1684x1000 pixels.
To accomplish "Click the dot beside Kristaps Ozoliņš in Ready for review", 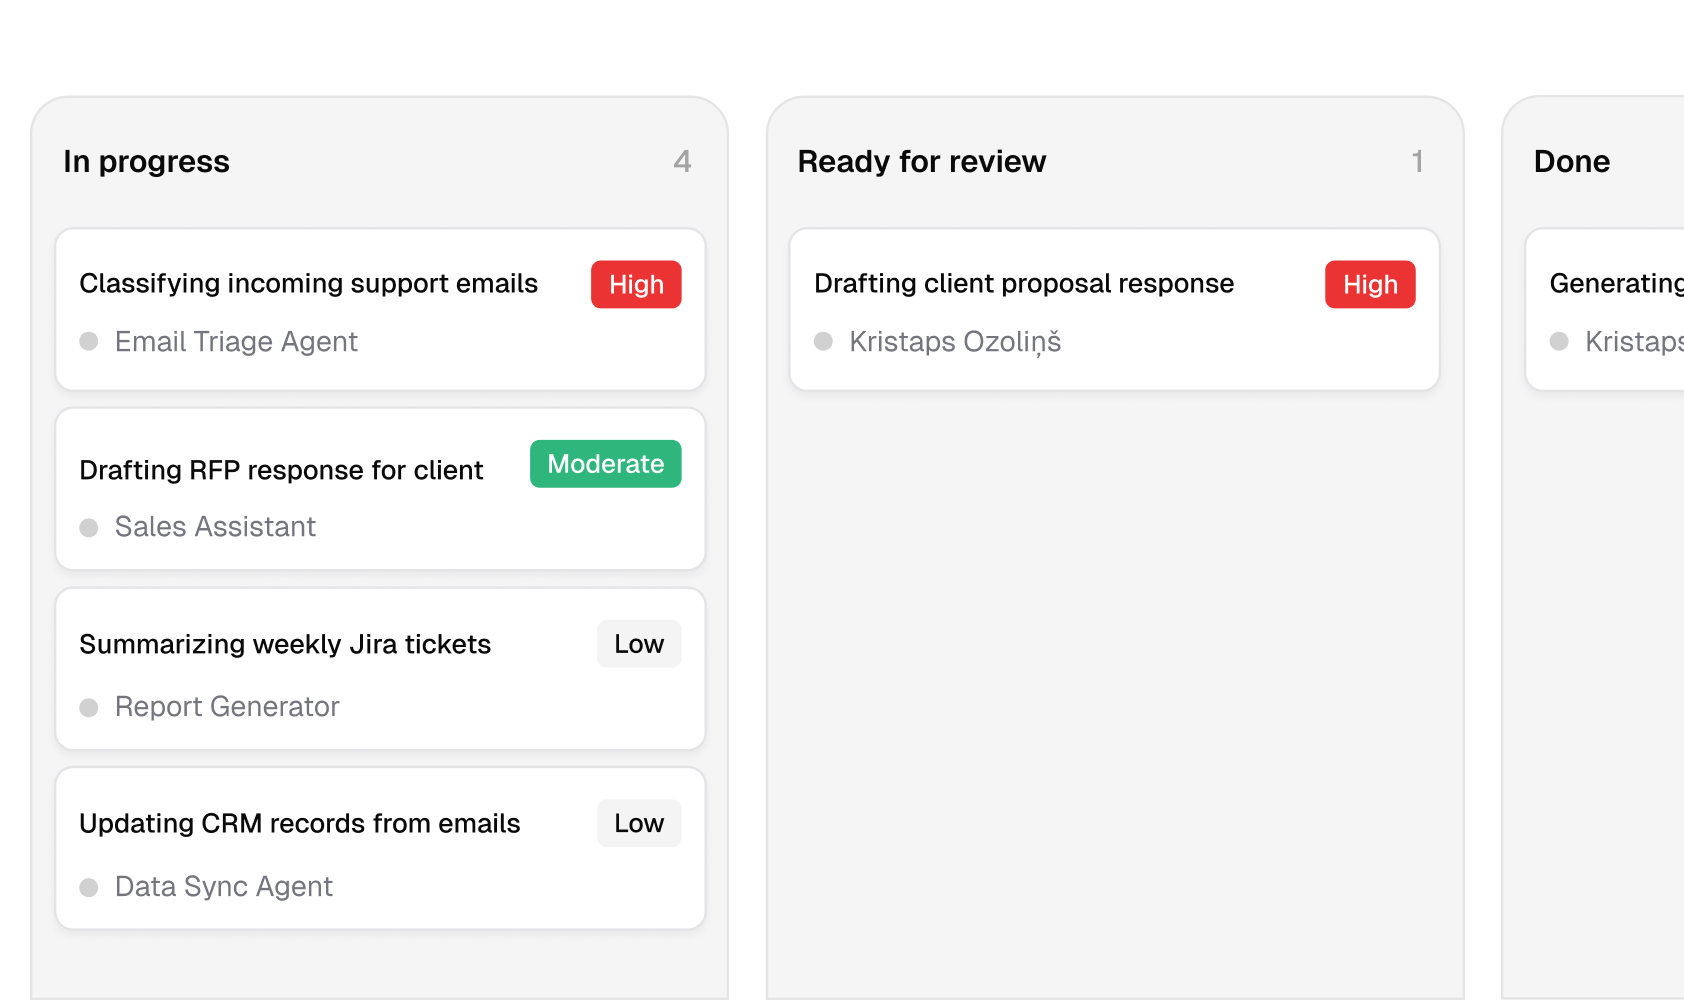I will pos(824,341).
